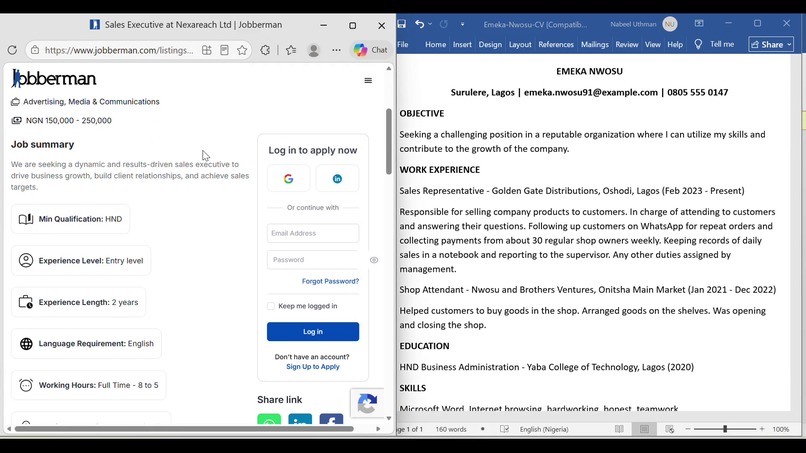806x453 pixels.
Task: Click the Working Hours Full Time card
Action: coord(88,385)
